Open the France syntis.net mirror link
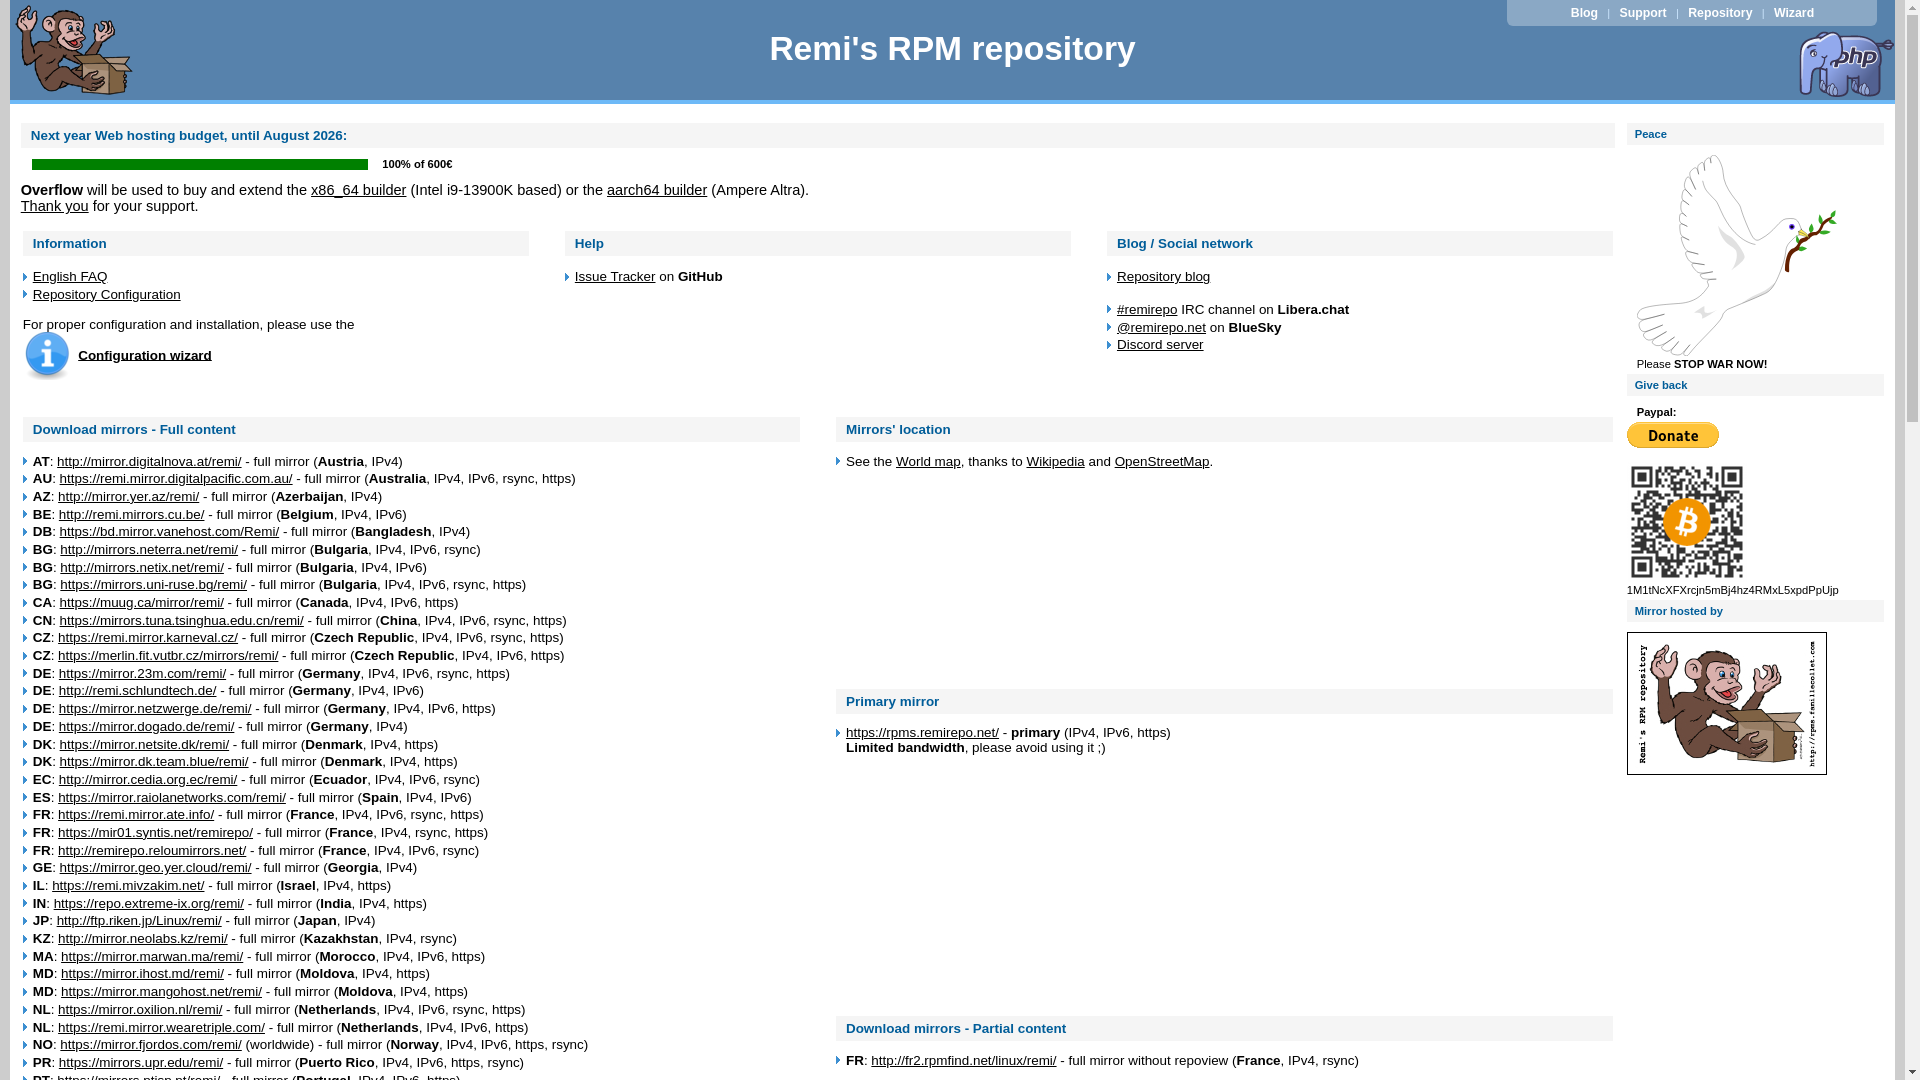The height and width of the screenshot is (1080, 1920). tap(155, 833)
